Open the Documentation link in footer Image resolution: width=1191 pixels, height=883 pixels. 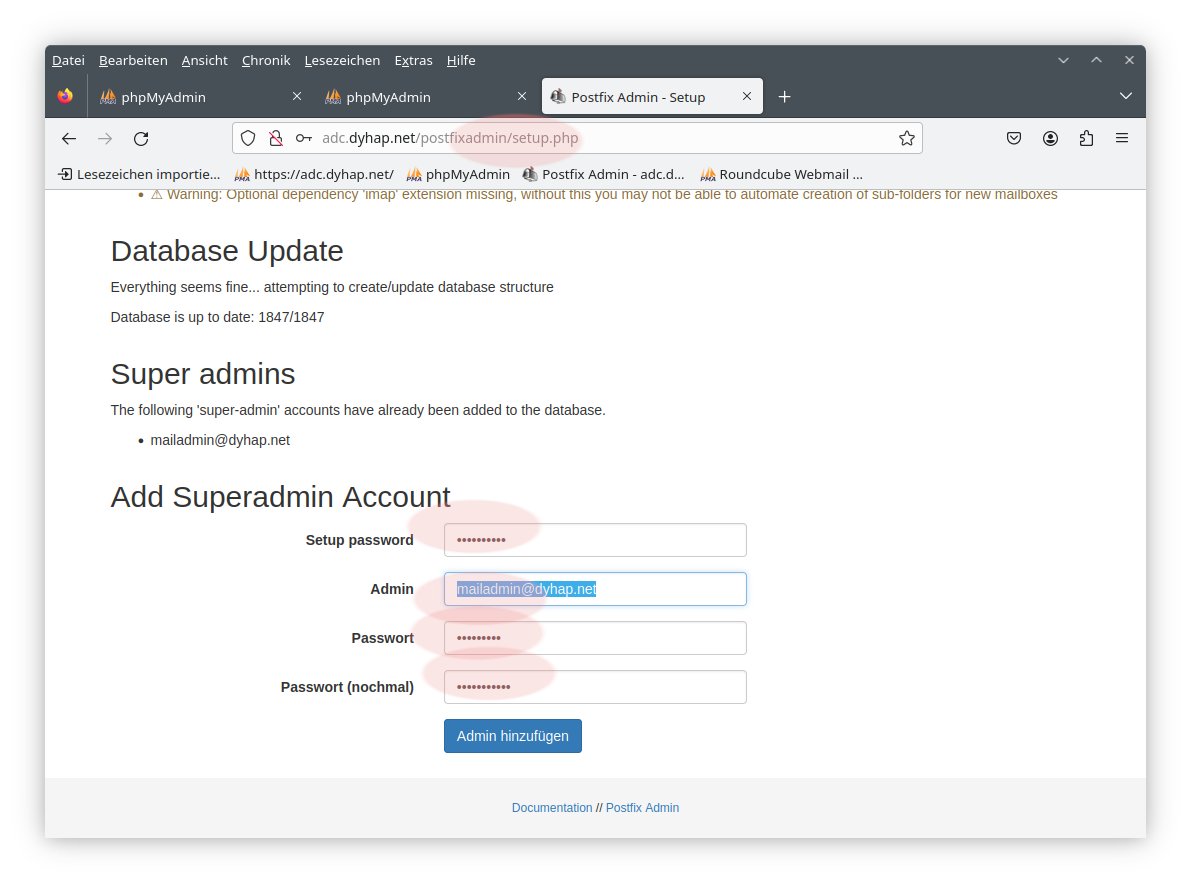tap(551, 808)
